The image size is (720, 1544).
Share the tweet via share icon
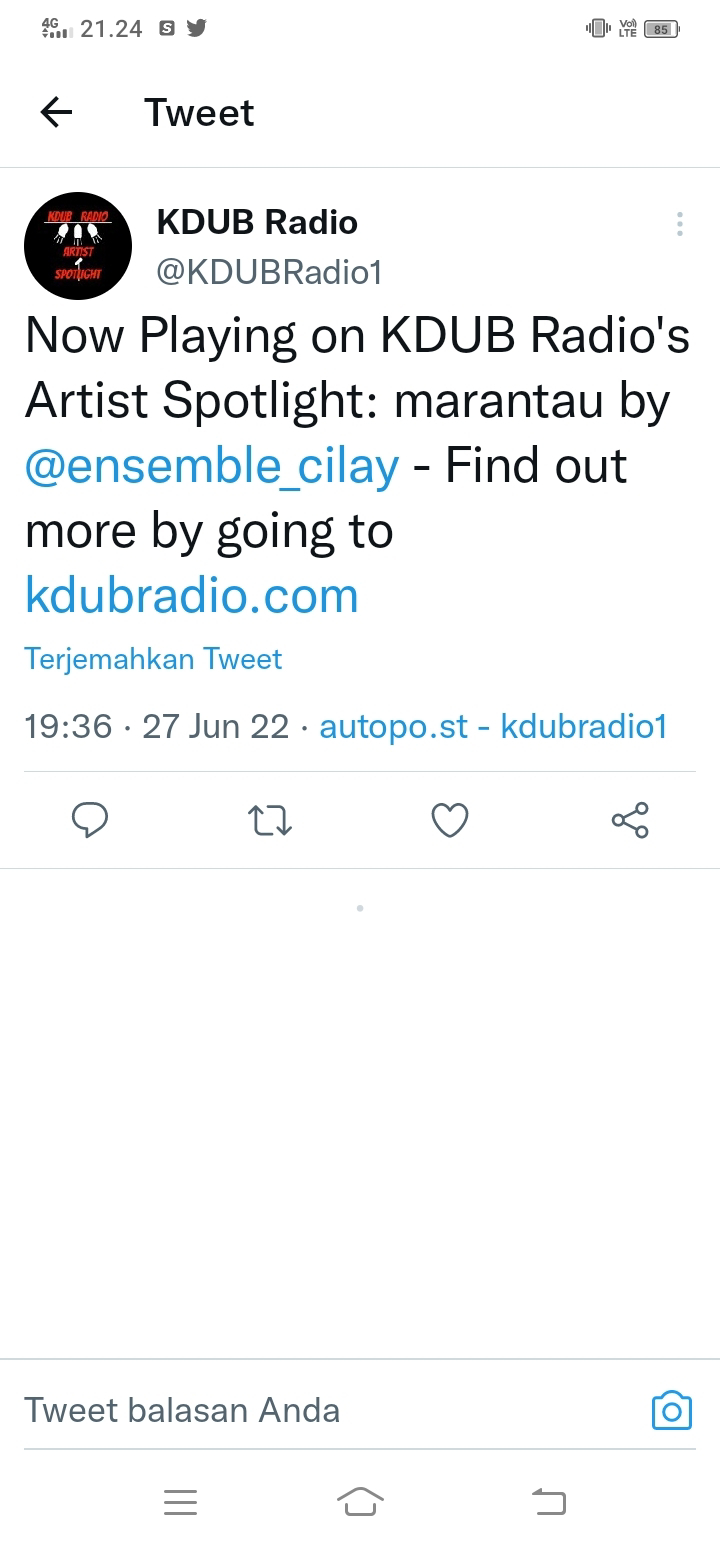[x=630, y=820]
